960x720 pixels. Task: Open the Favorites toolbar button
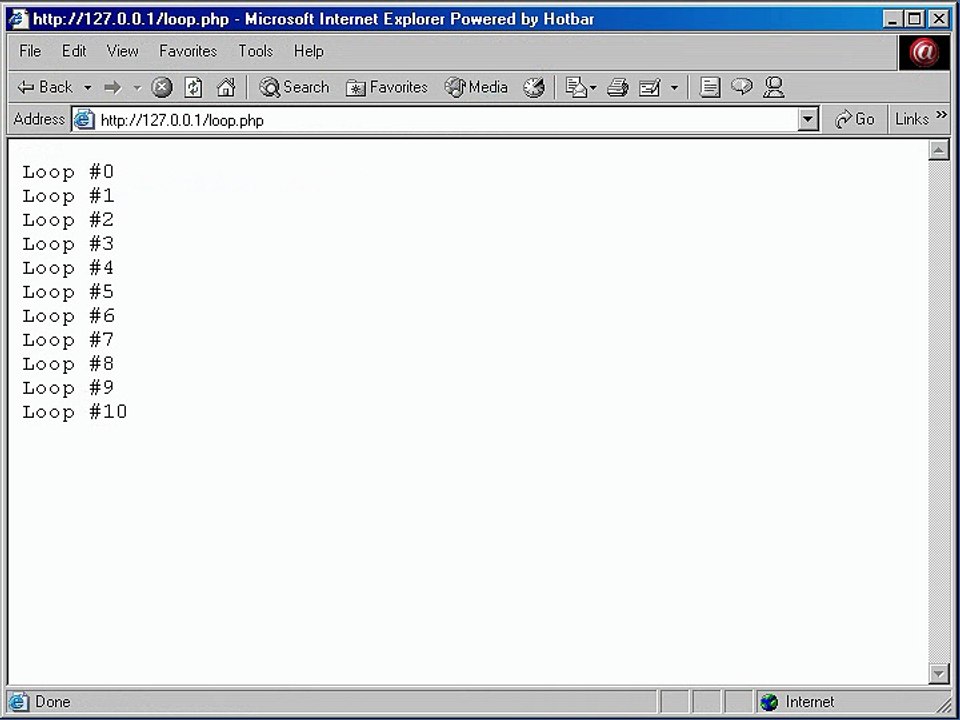[386, 88]
